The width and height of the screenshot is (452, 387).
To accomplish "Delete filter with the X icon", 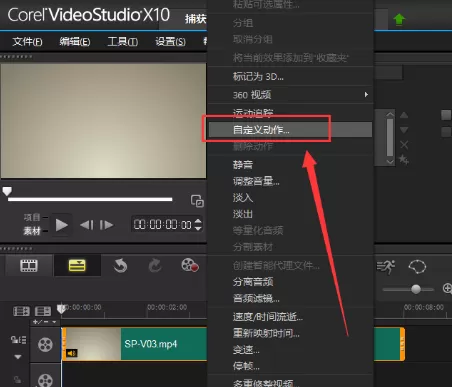I will click(x=404, y=145).
